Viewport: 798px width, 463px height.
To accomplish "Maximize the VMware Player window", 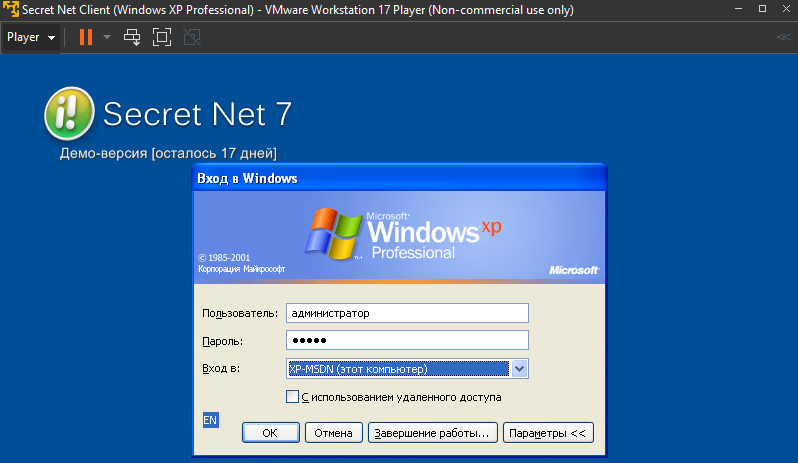I will (762, 9).
